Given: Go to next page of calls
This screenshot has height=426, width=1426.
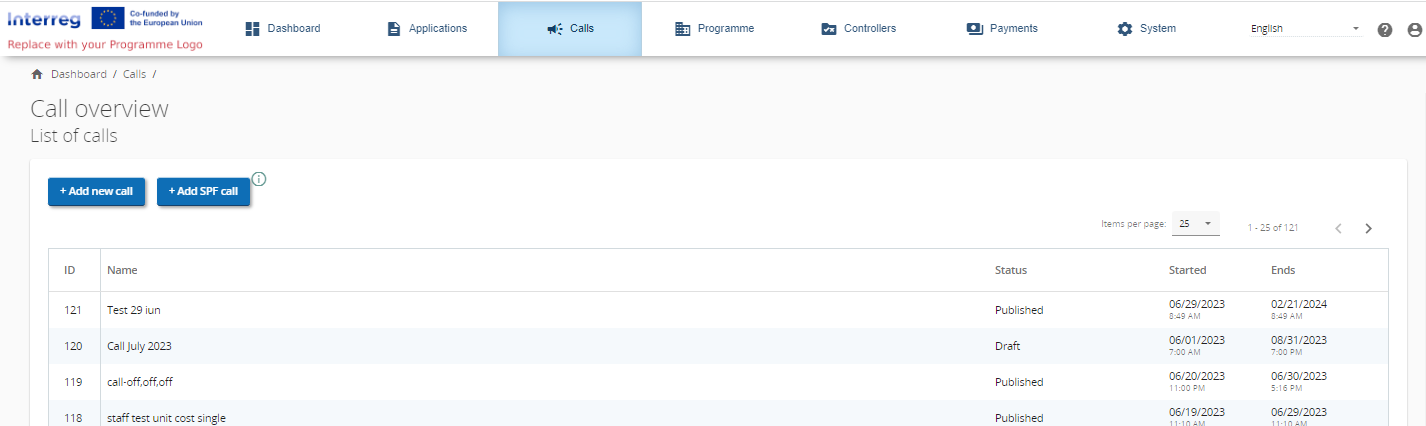Looking at the screenshot, I should point(1368,228).
